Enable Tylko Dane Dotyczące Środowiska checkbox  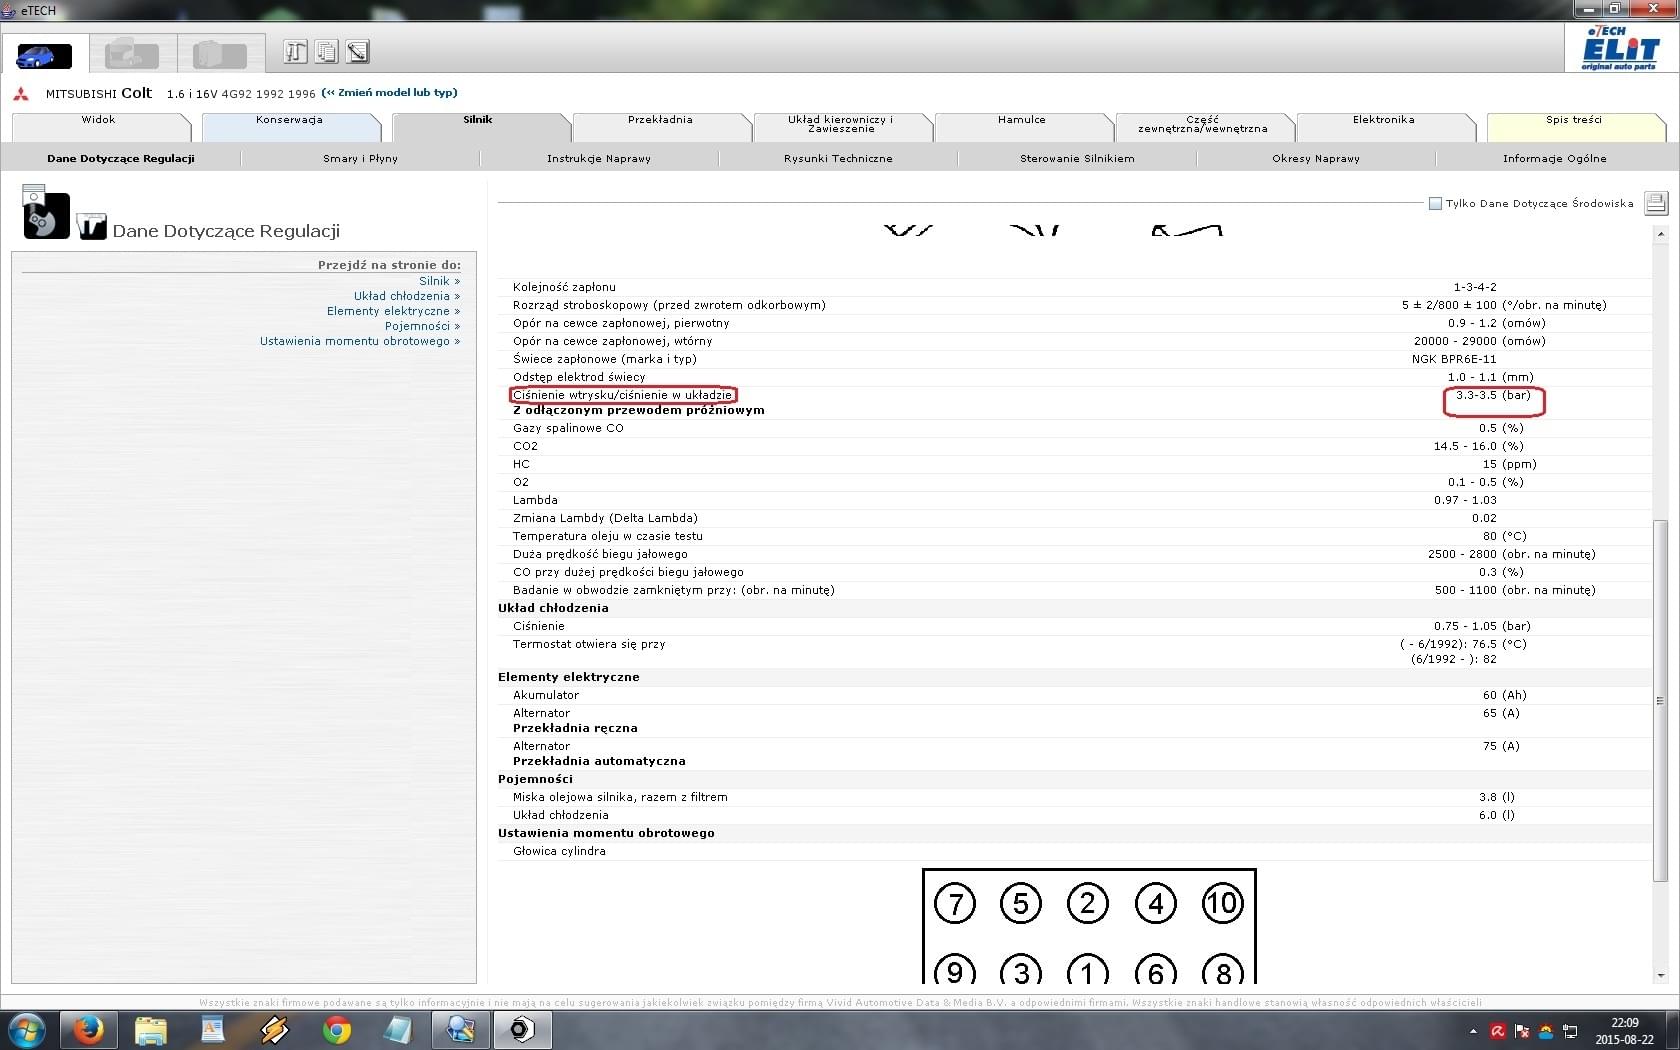coord(1435,204)
